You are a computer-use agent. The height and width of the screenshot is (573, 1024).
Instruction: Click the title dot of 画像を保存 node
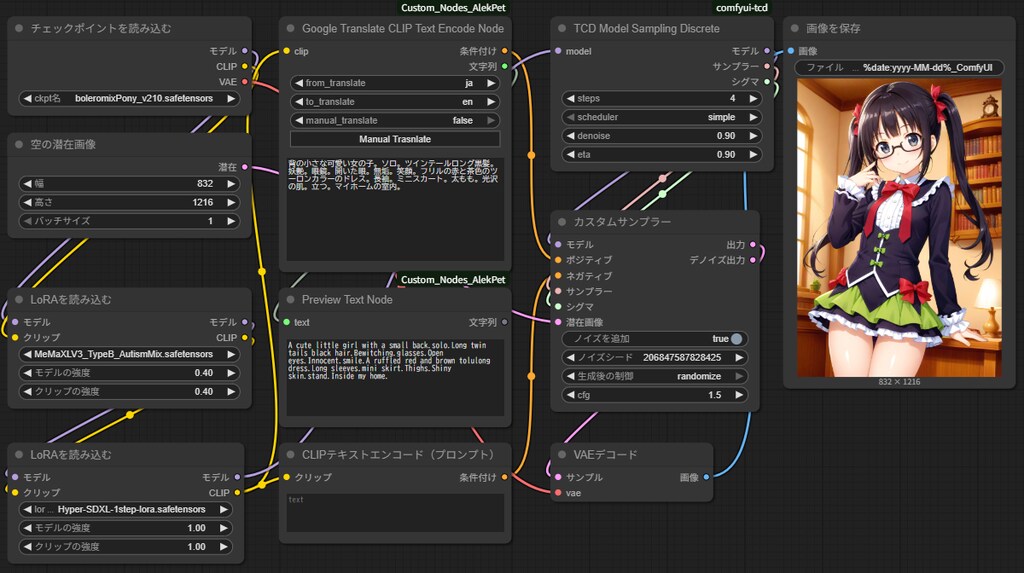[794, 29]
